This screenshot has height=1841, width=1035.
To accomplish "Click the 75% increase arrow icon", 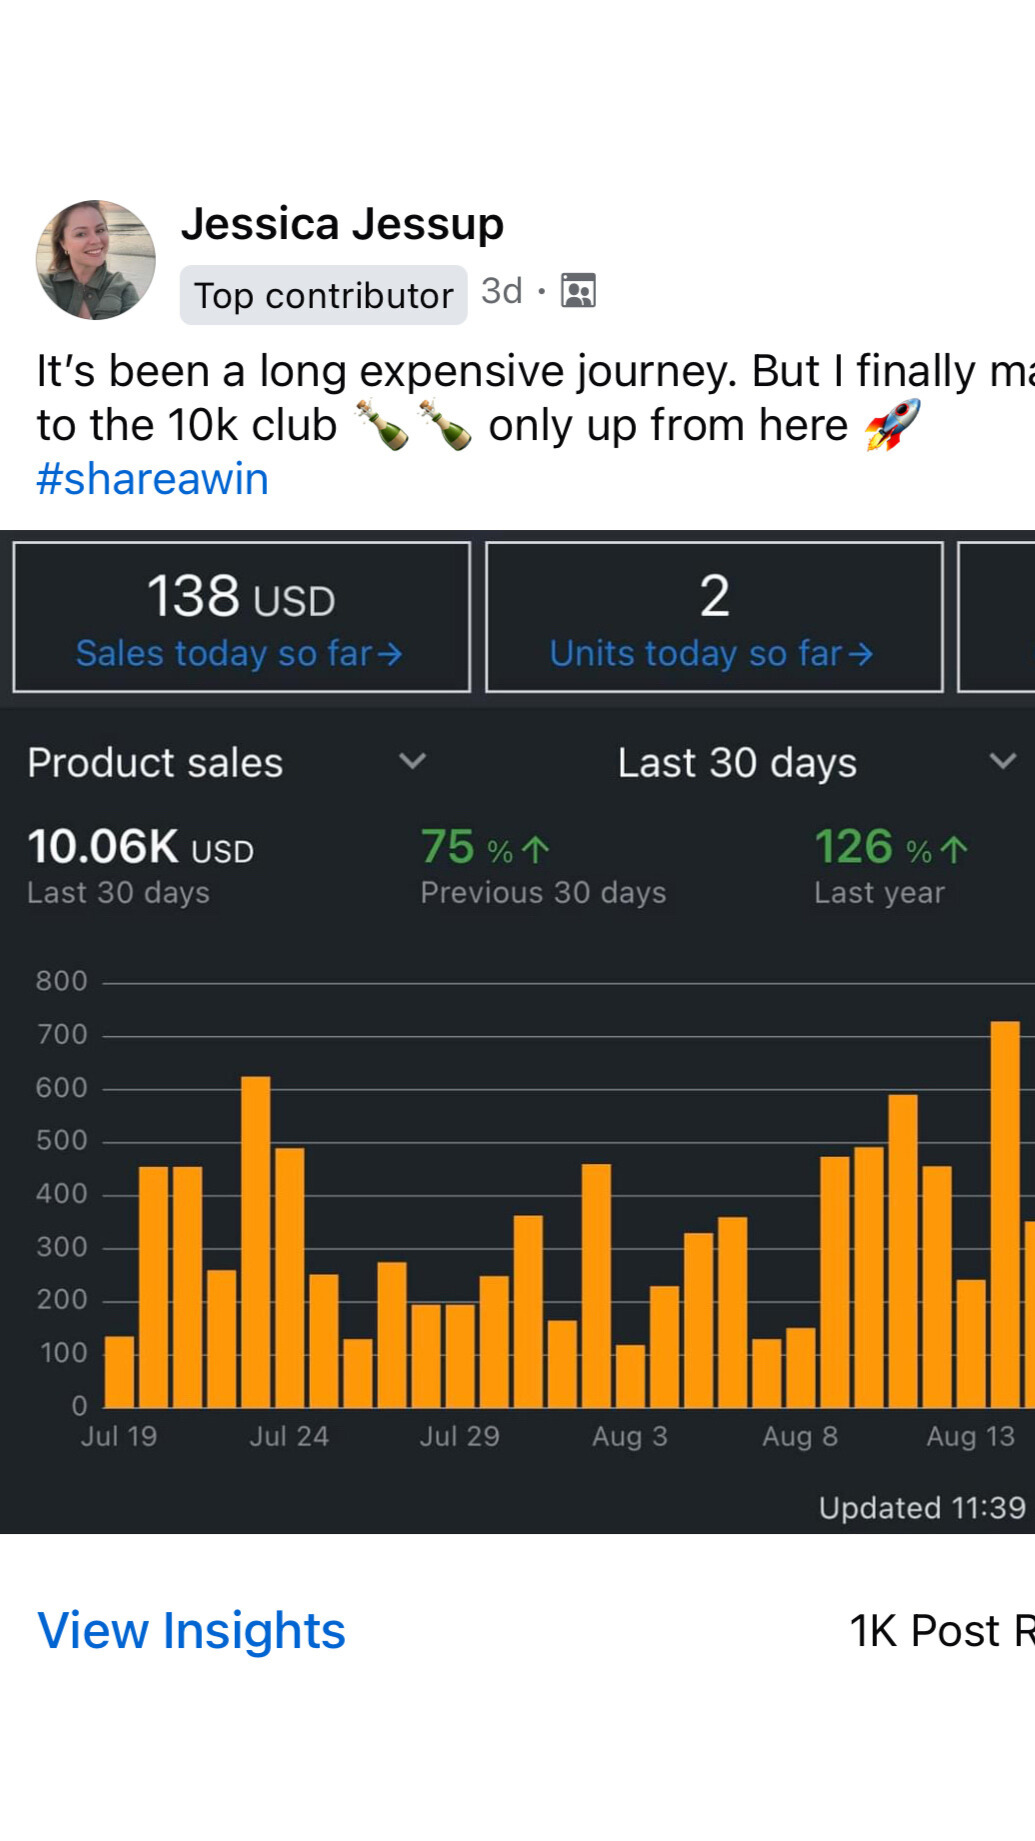I will tap(536, 849).
